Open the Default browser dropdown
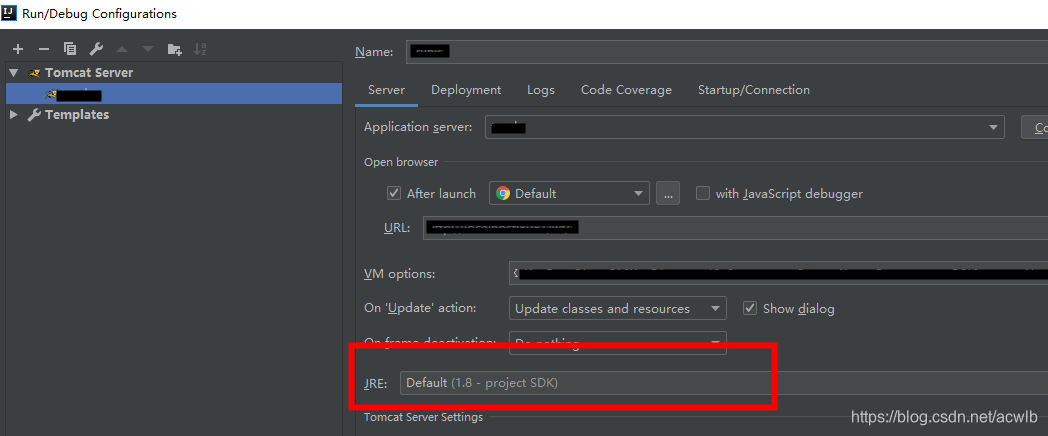Screen dimensions: 1048x436 point(569,193)
